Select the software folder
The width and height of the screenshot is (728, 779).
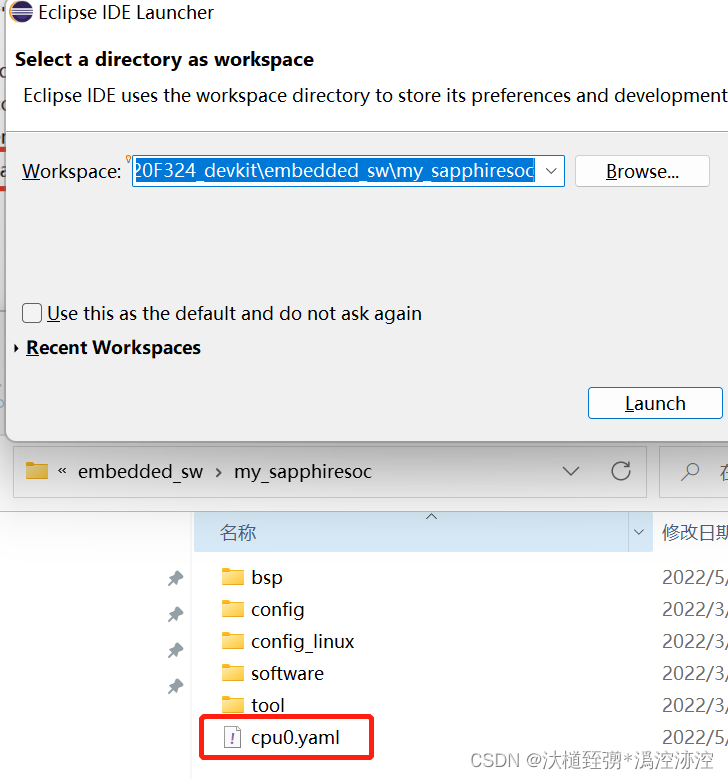coord(287,674)
